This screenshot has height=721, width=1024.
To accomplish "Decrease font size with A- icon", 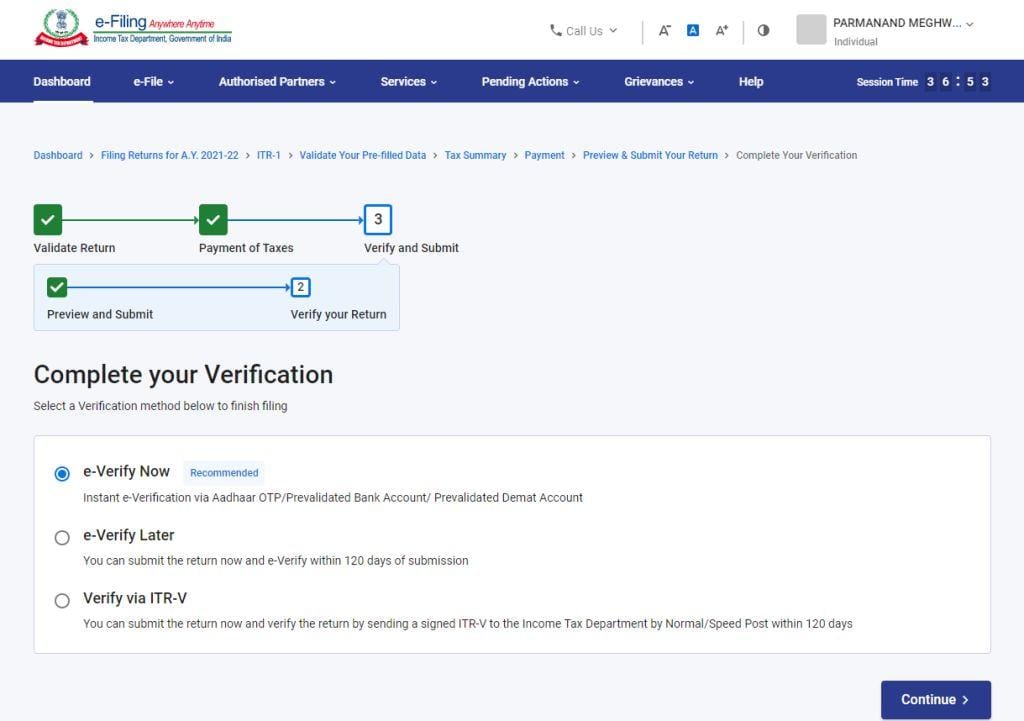I will [x=664, y=30].
